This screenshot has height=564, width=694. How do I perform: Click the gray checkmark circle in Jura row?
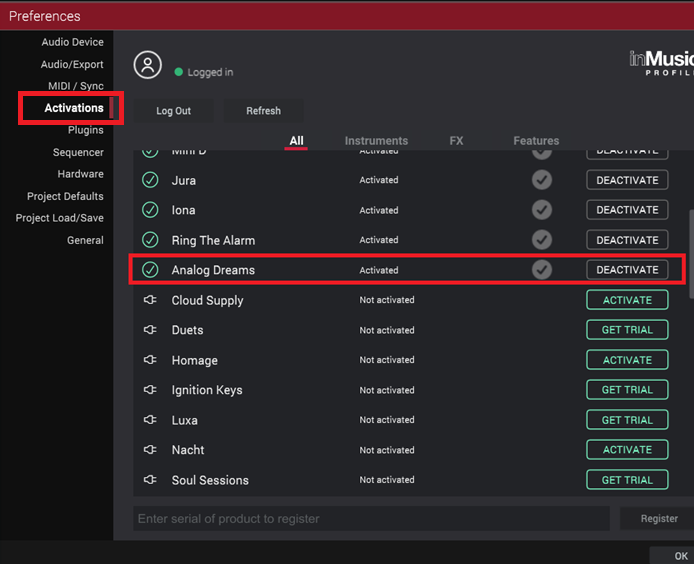pos(542,180)
